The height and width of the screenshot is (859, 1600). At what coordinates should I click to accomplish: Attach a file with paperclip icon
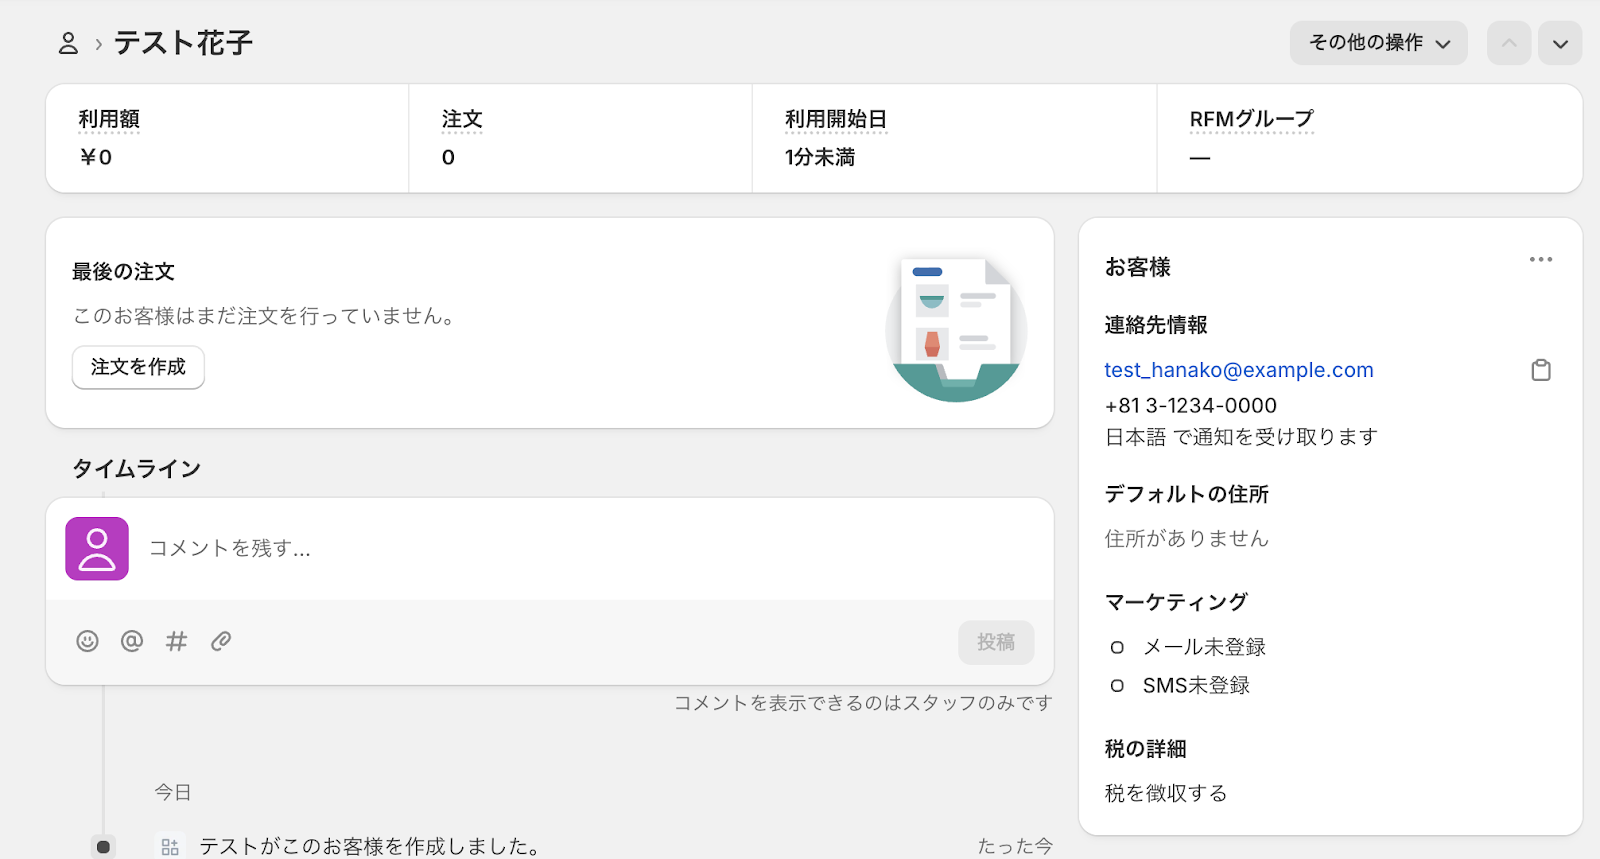click(x=221, y=641)
